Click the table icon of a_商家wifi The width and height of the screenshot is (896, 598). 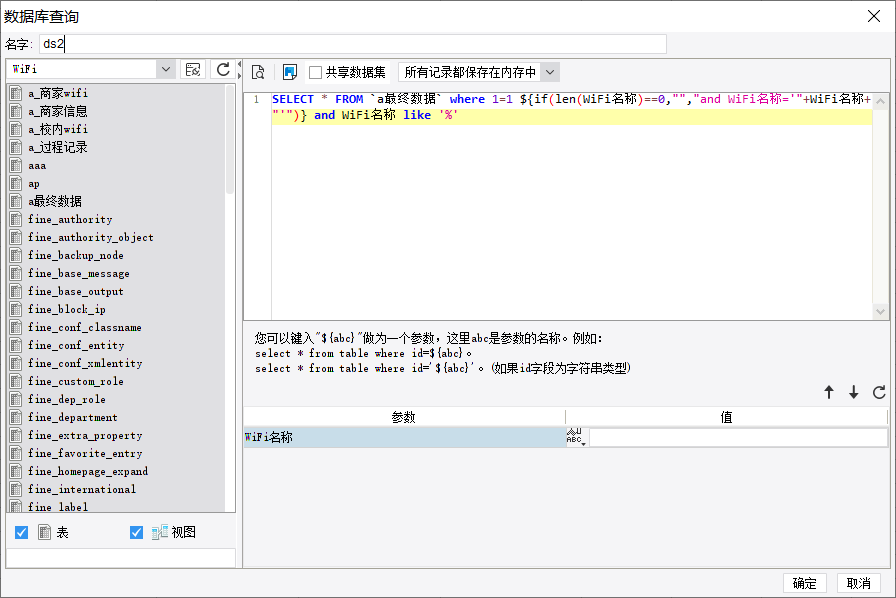tap(16, 93)
